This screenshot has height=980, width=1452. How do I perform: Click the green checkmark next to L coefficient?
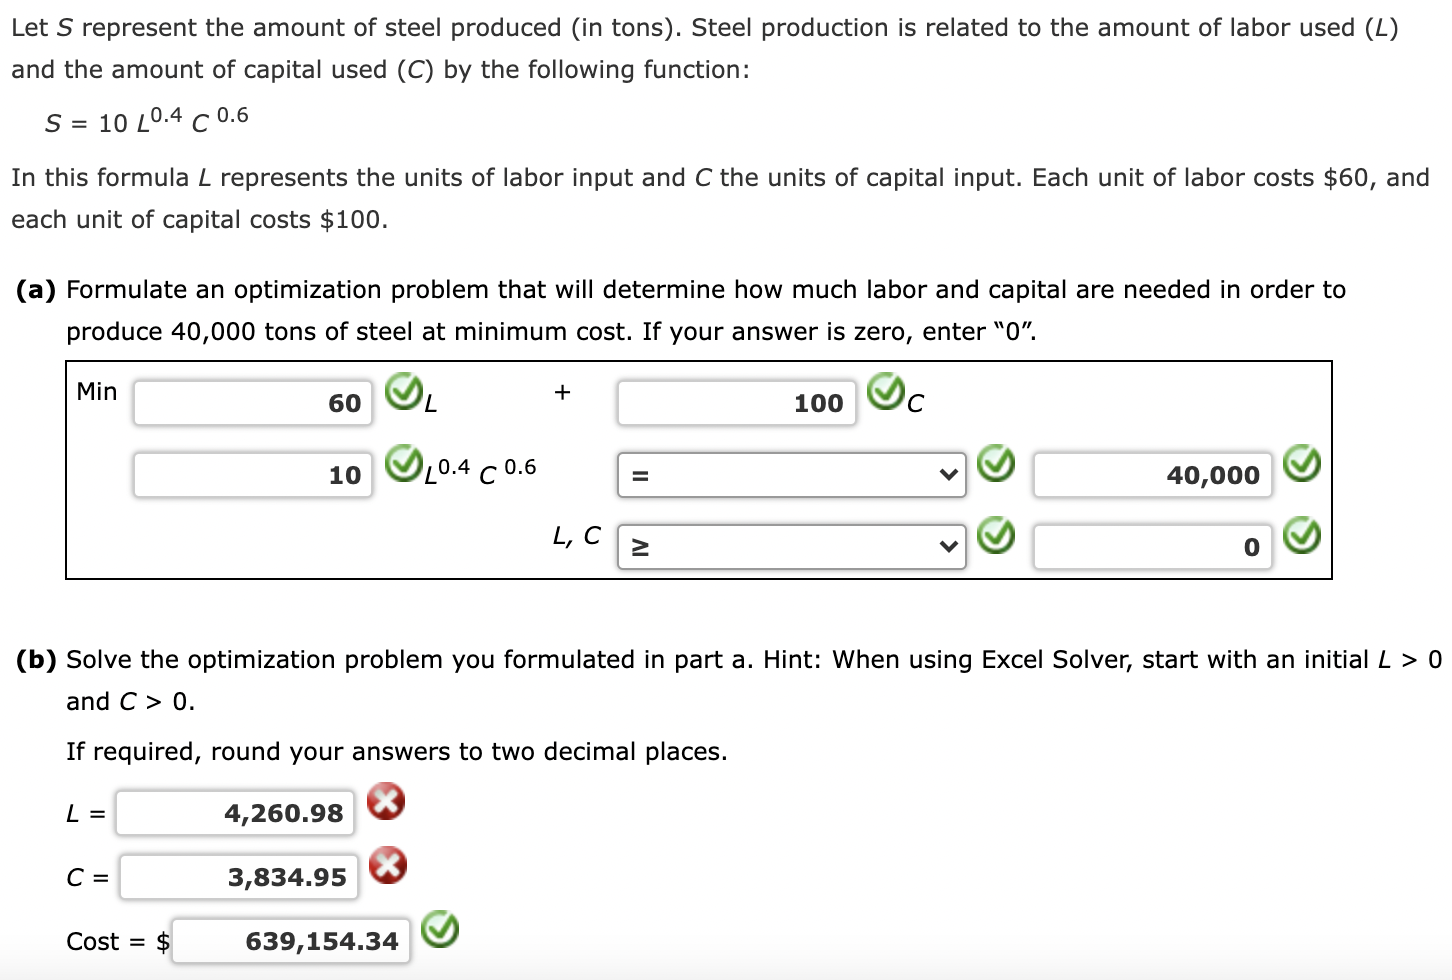pos(401,394)
